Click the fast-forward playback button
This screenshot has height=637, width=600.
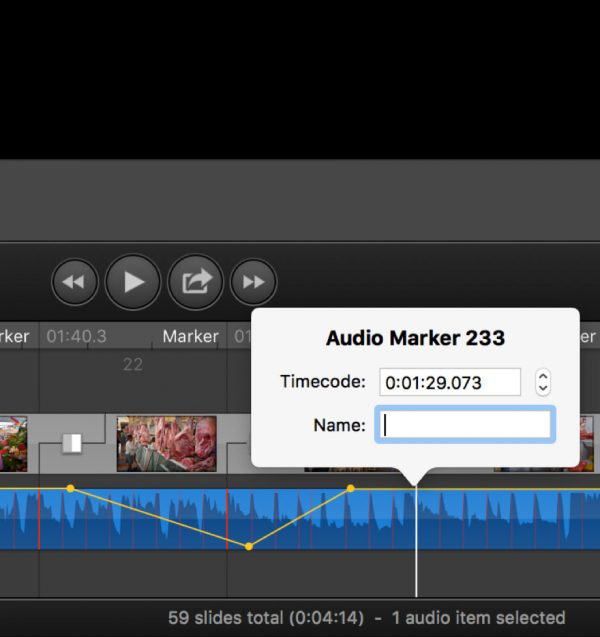253,282
